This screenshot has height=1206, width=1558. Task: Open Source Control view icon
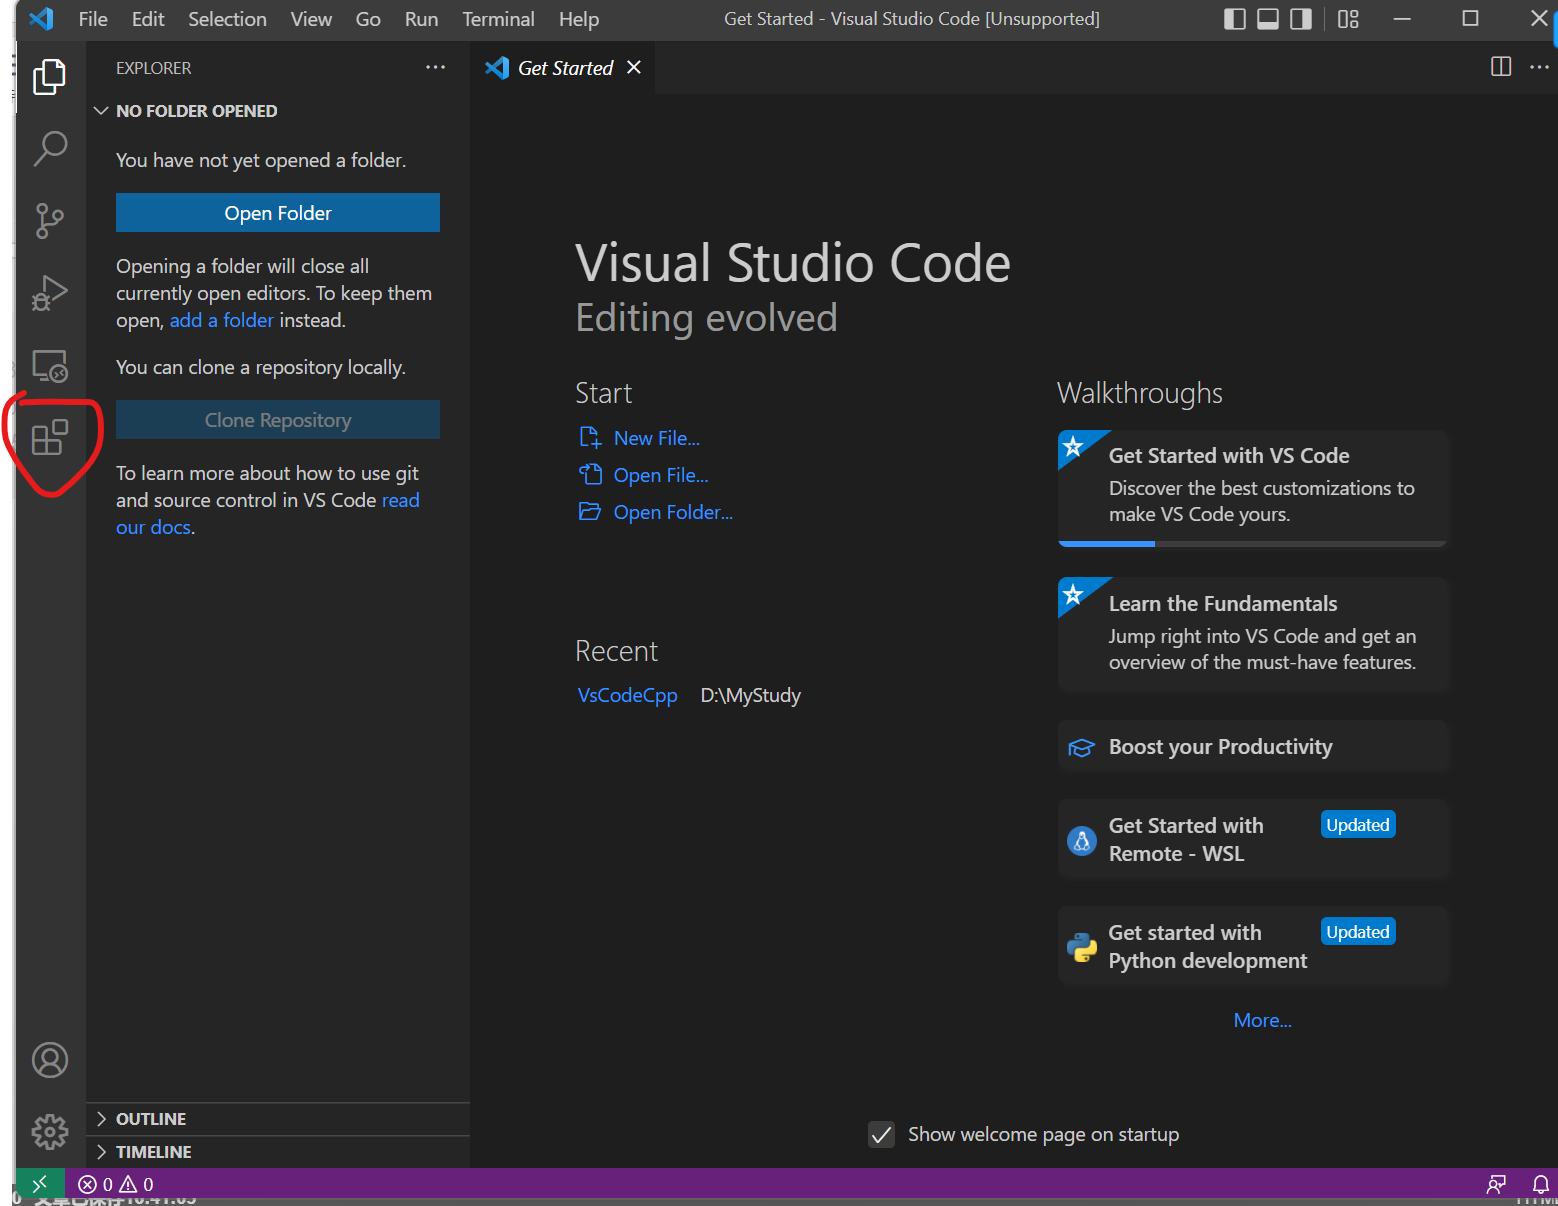point(49,221)
